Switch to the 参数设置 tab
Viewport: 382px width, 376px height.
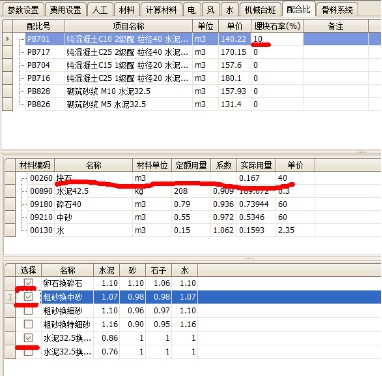[x=23, y=10]
